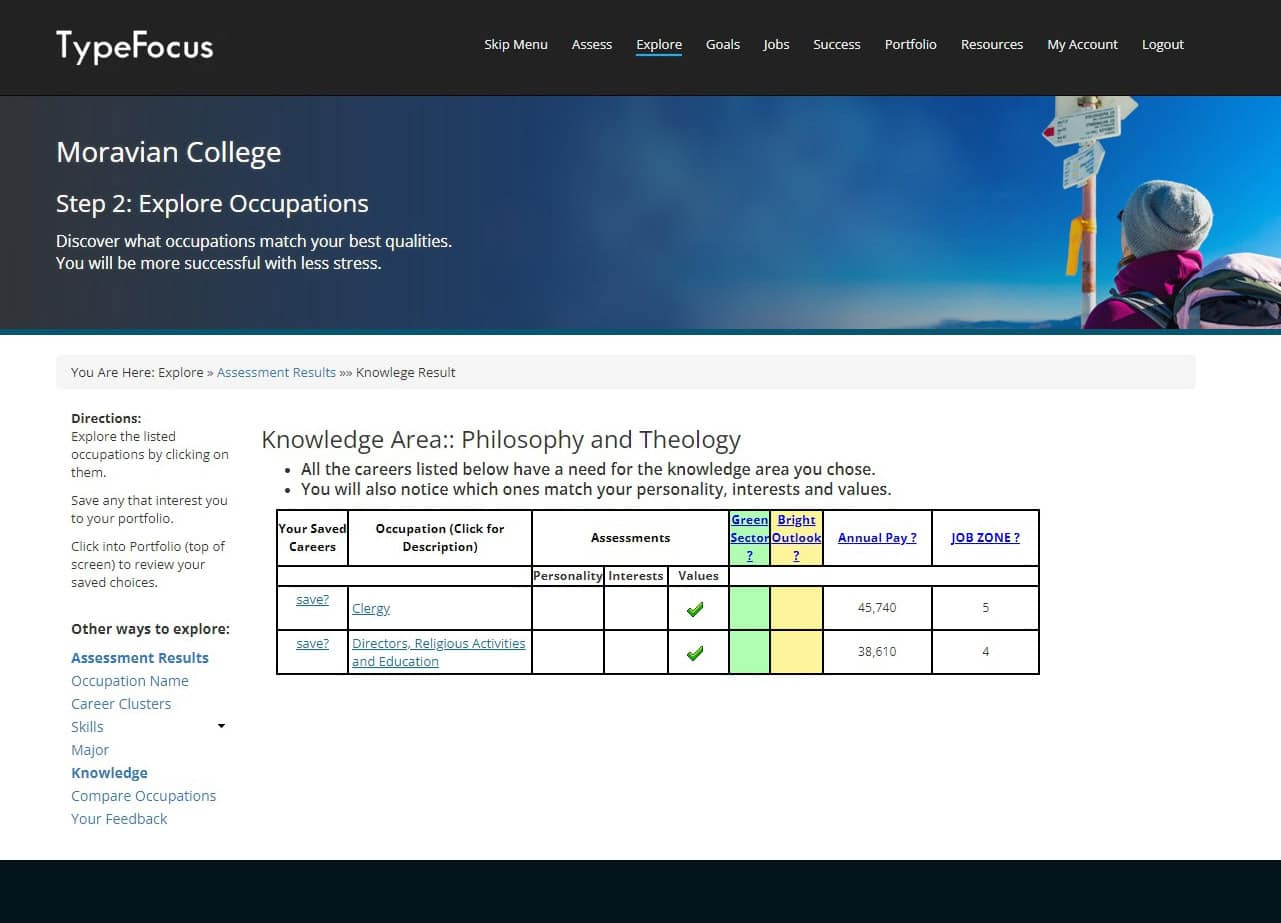Viewport: 1281px width, 923px height.
Task: Click the green Values checkmark for Clergy
Action: (x=695, y=609)
